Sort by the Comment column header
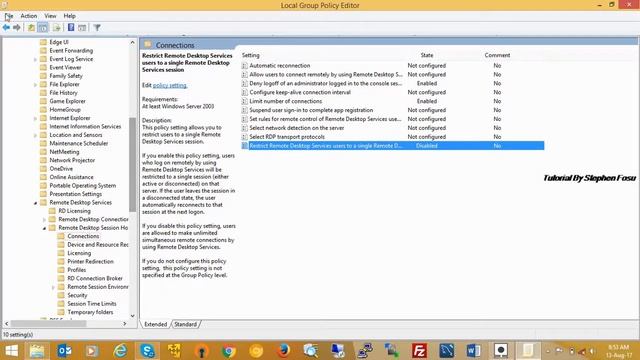 497,55
